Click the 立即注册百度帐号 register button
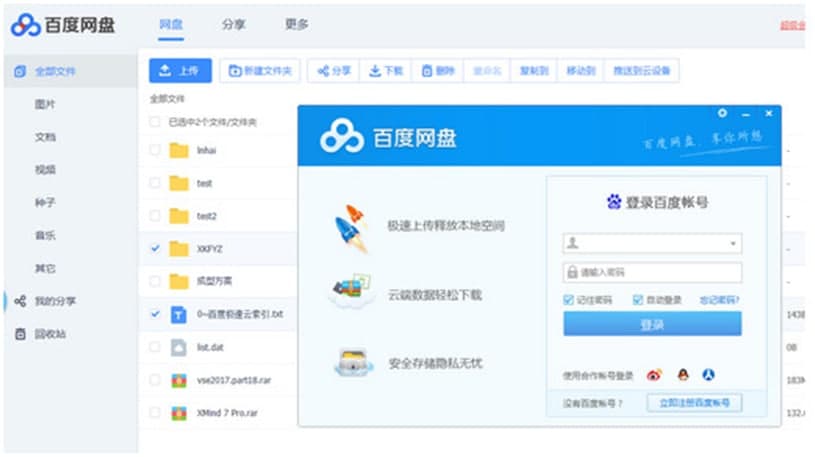 tap(694, 403)
